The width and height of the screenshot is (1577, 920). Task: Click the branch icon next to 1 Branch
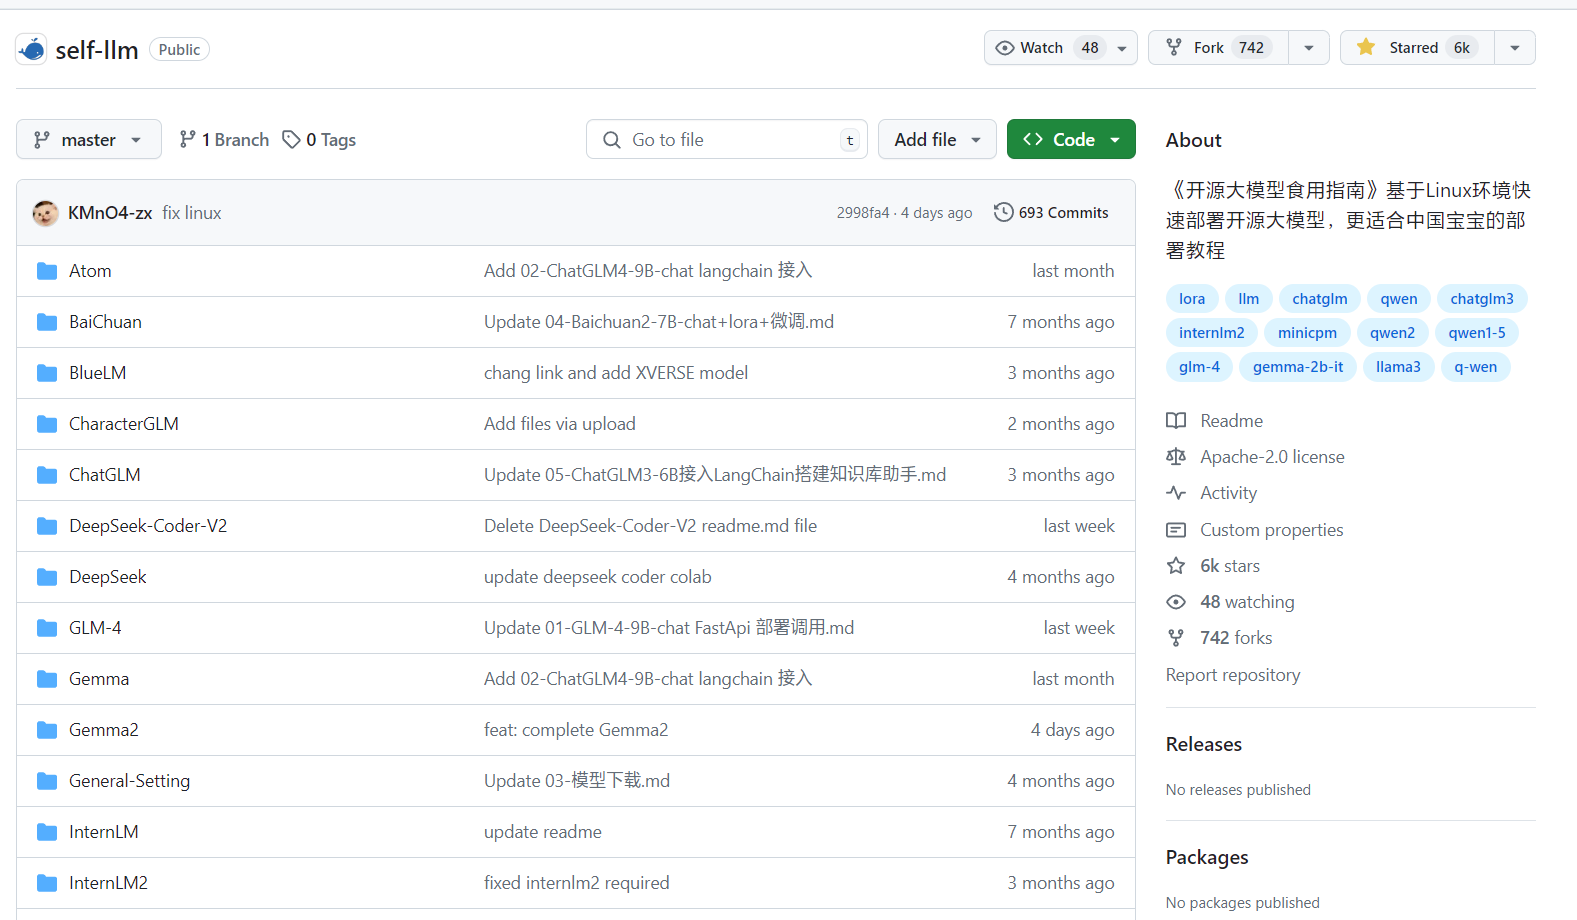187,139
